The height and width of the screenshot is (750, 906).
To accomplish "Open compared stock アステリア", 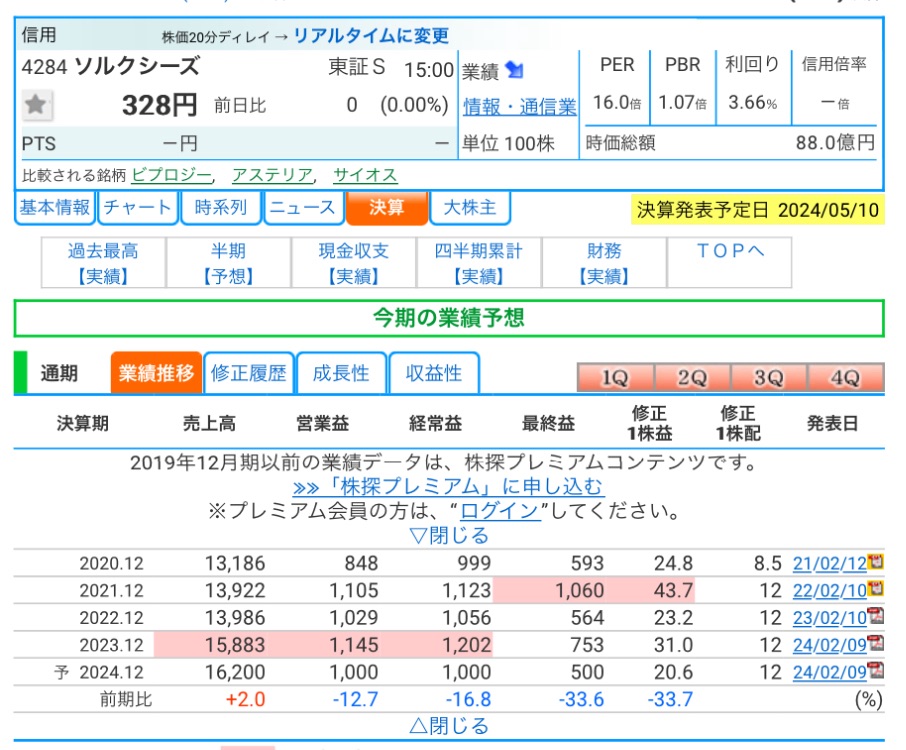I will [x=272, y=174].
